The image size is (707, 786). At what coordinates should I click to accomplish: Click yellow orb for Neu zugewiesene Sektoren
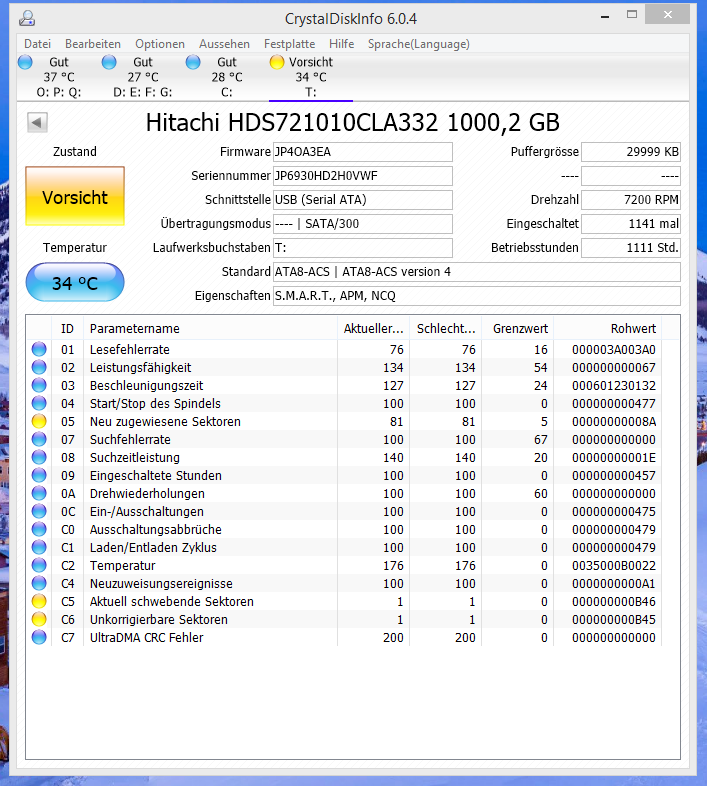tap(39, 422)
